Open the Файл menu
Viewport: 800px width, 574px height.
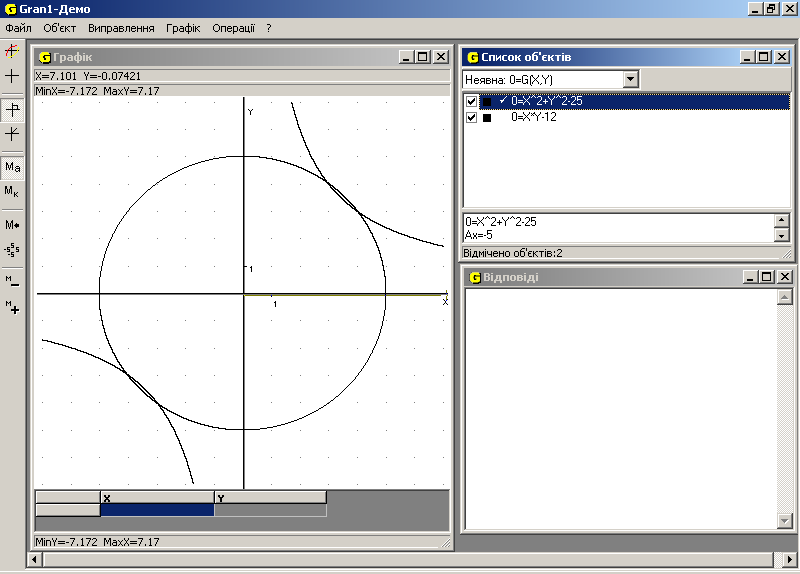[x=18, y=28]
